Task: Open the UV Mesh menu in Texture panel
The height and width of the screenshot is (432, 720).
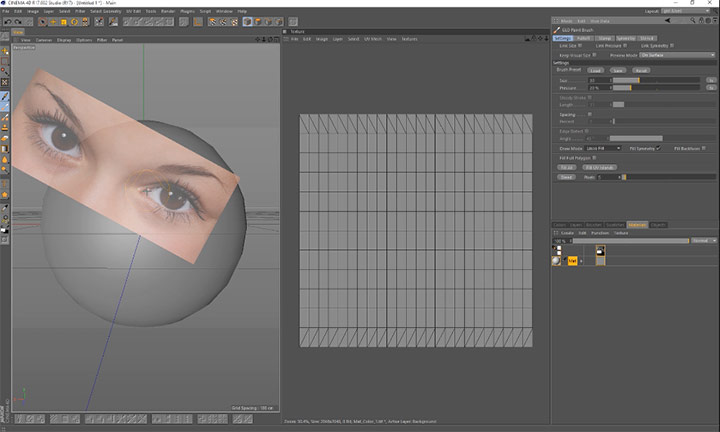Action: 373,39
